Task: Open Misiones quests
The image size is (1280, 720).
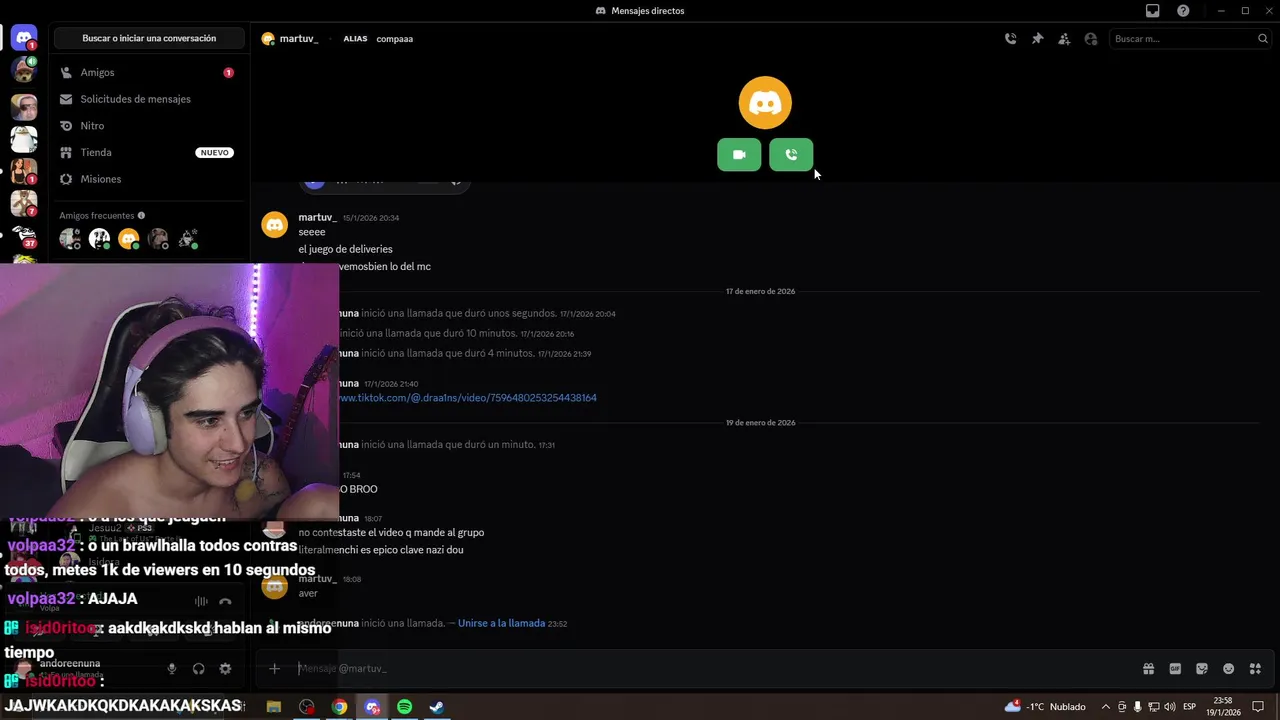Action: point(149,179)
